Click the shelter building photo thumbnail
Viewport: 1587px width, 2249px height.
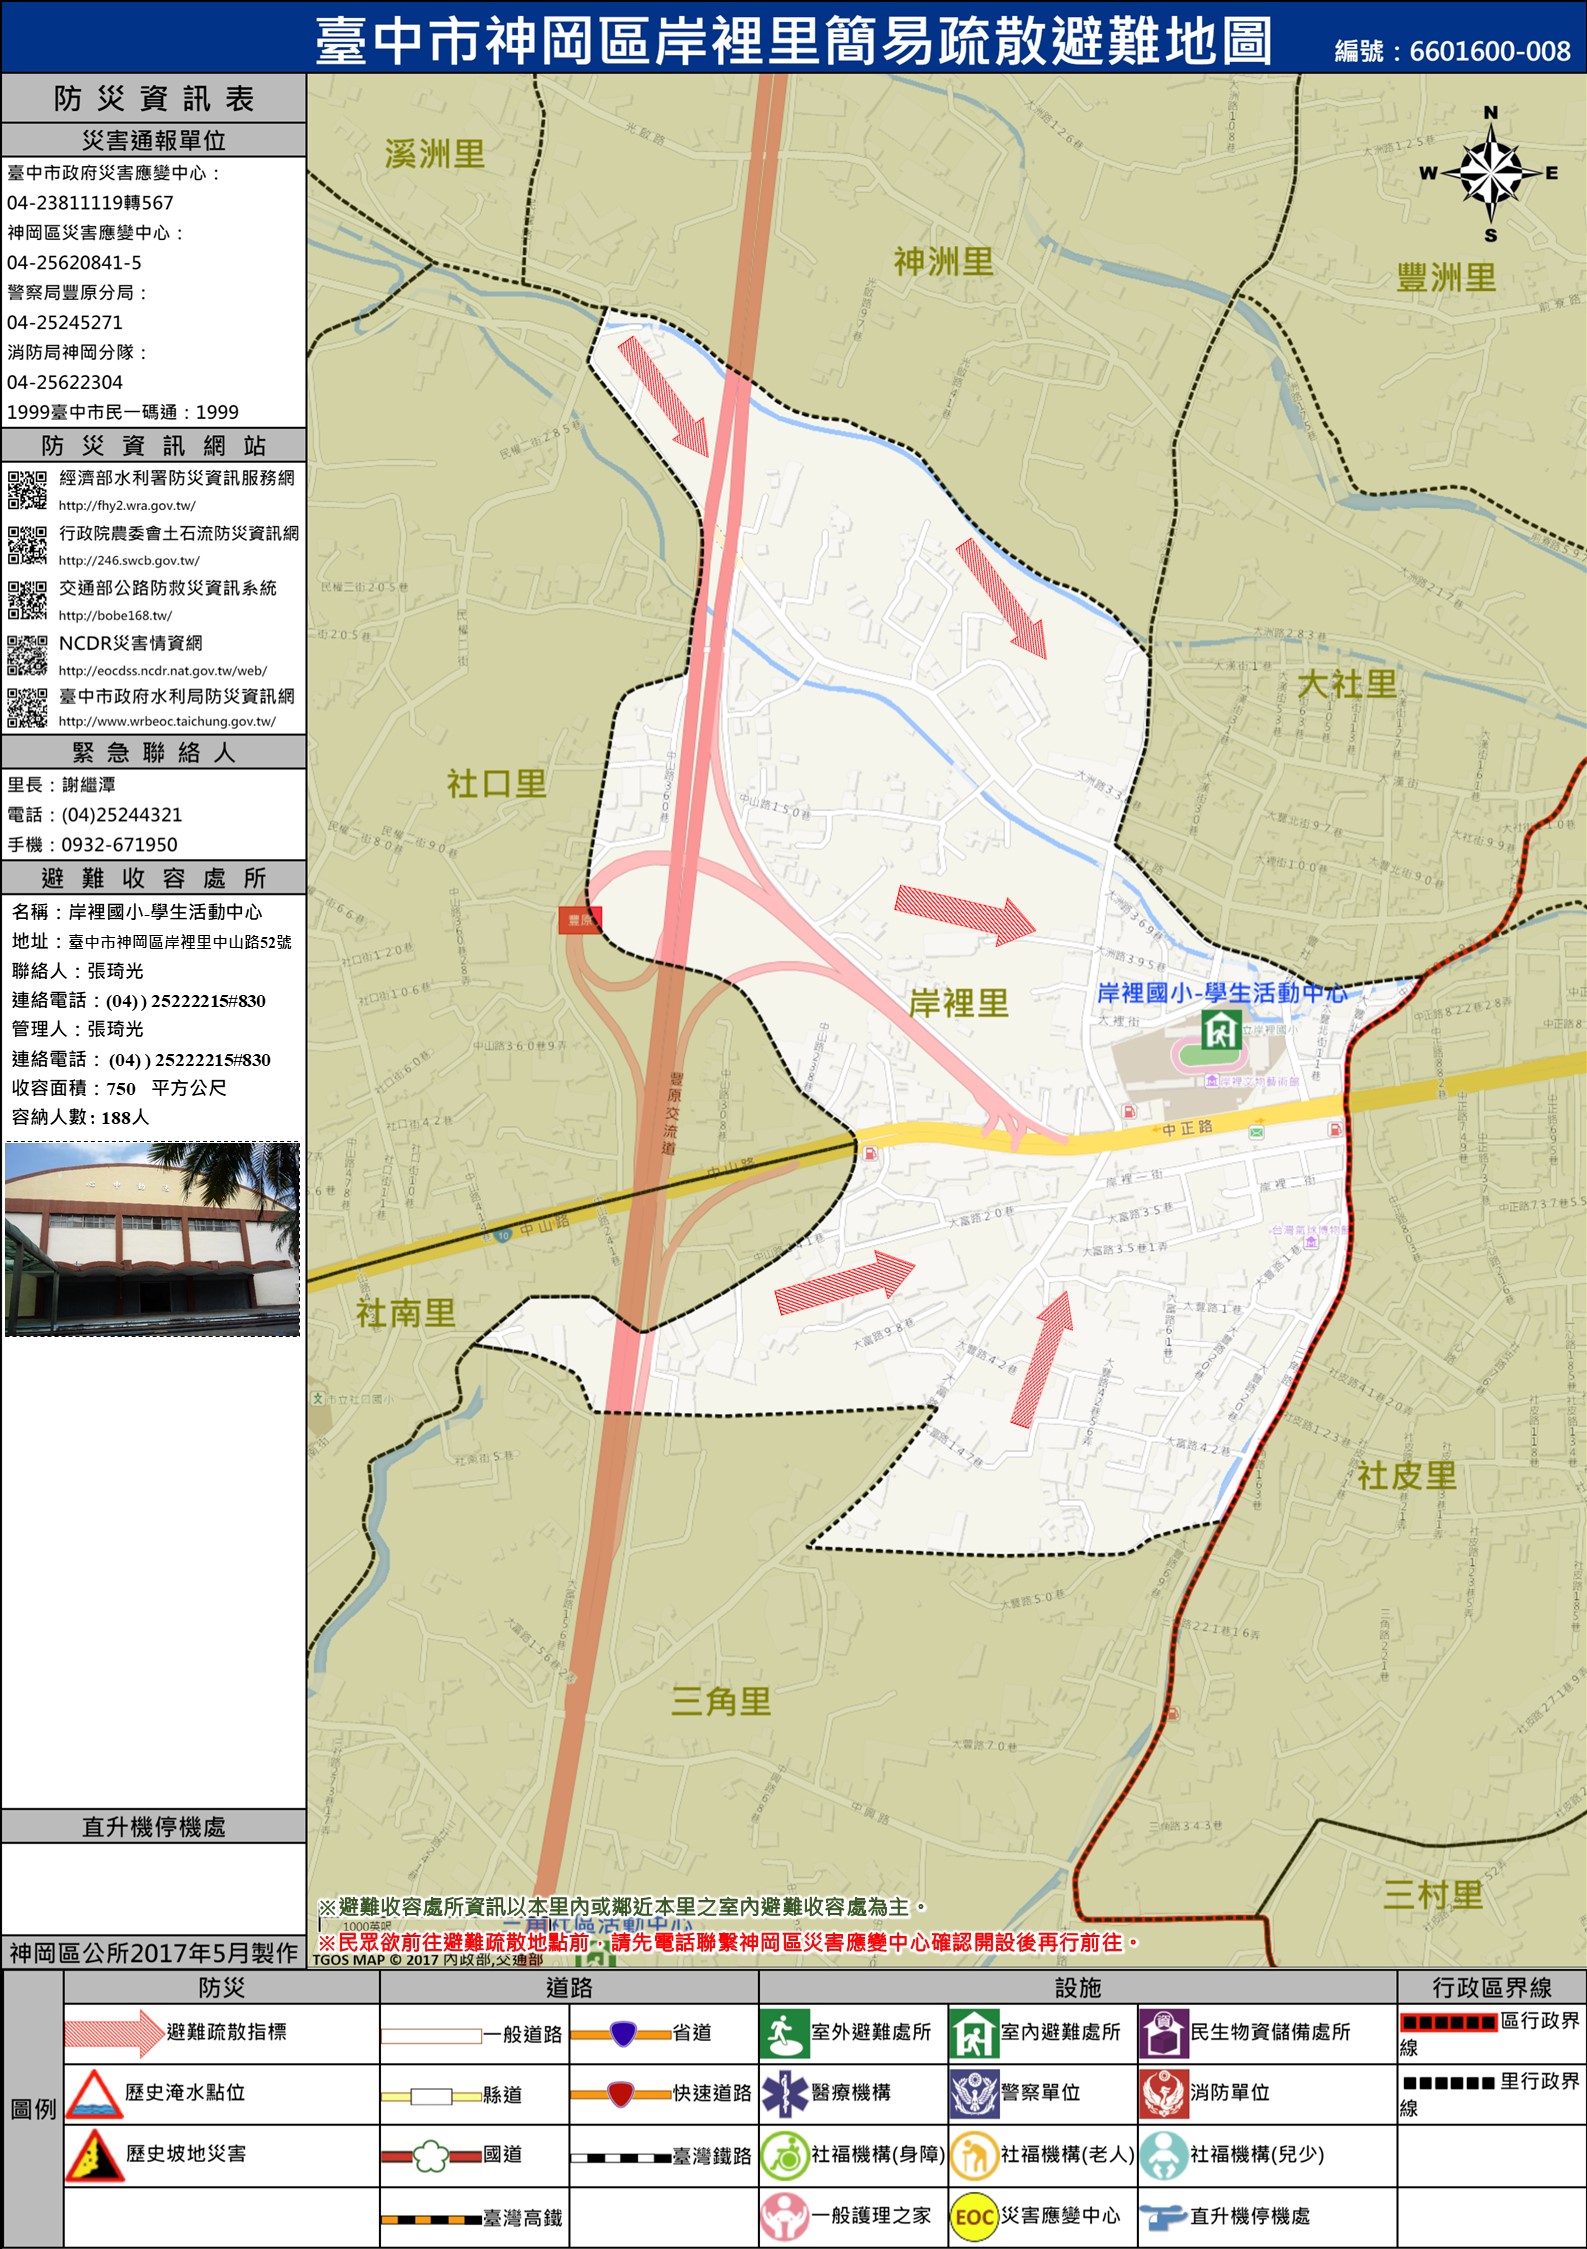pyautogui.click(x=152, y=1239)
